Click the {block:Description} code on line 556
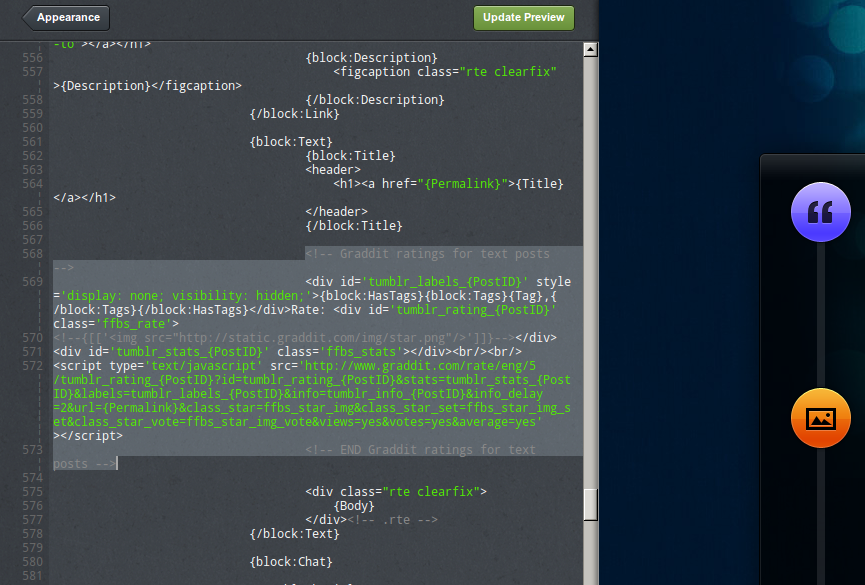Viewport: 865px width, 585px height. coord(371,58)
